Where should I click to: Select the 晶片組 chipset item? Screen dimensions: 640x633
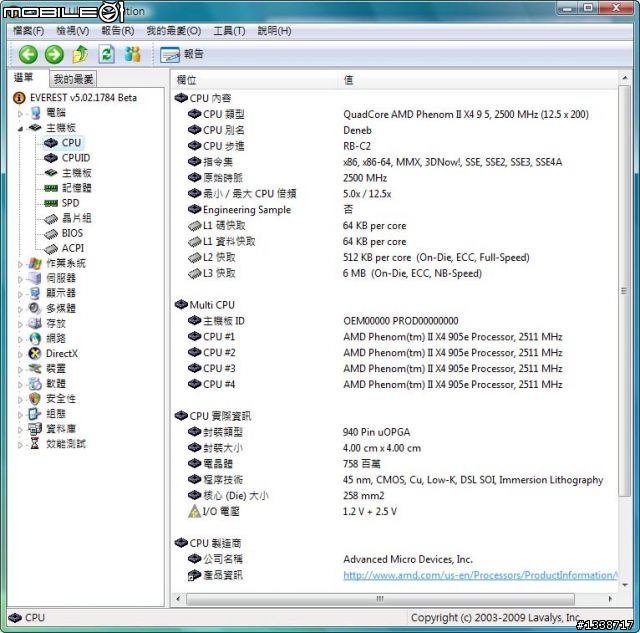click(x=77, y=218)
